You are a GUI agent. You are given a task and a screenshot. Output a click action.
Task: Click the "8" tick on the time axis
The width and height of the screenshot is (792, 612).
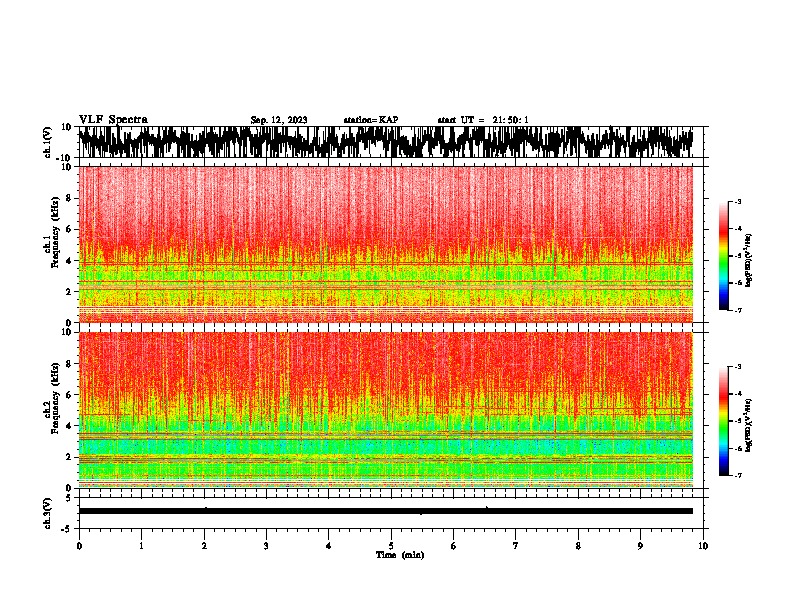coord(578,546)
